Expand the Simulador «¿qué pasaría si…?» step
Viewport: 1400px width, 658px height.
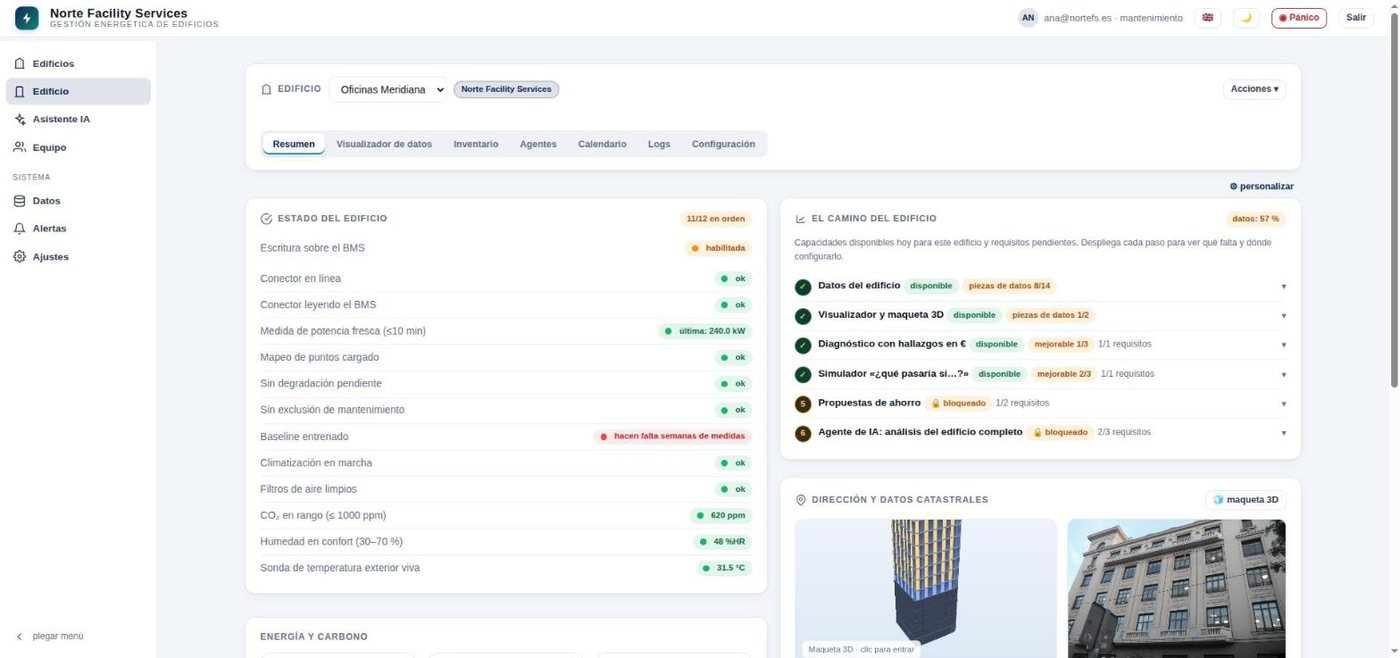(1040, 375)
